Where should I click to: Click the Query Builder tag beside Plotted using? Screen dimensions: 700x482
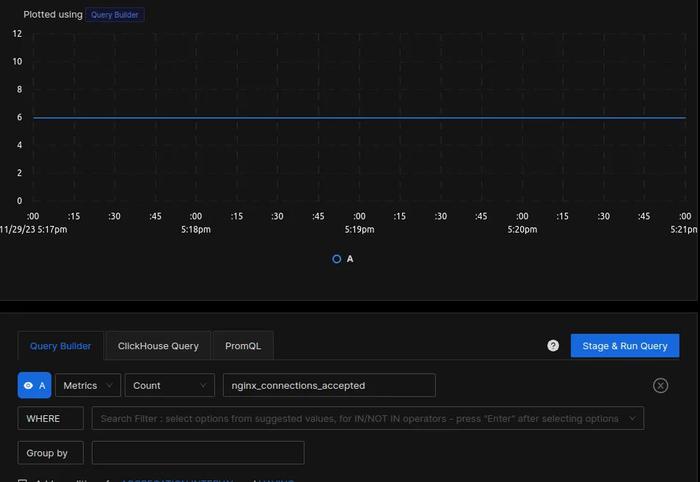(115, 15)
